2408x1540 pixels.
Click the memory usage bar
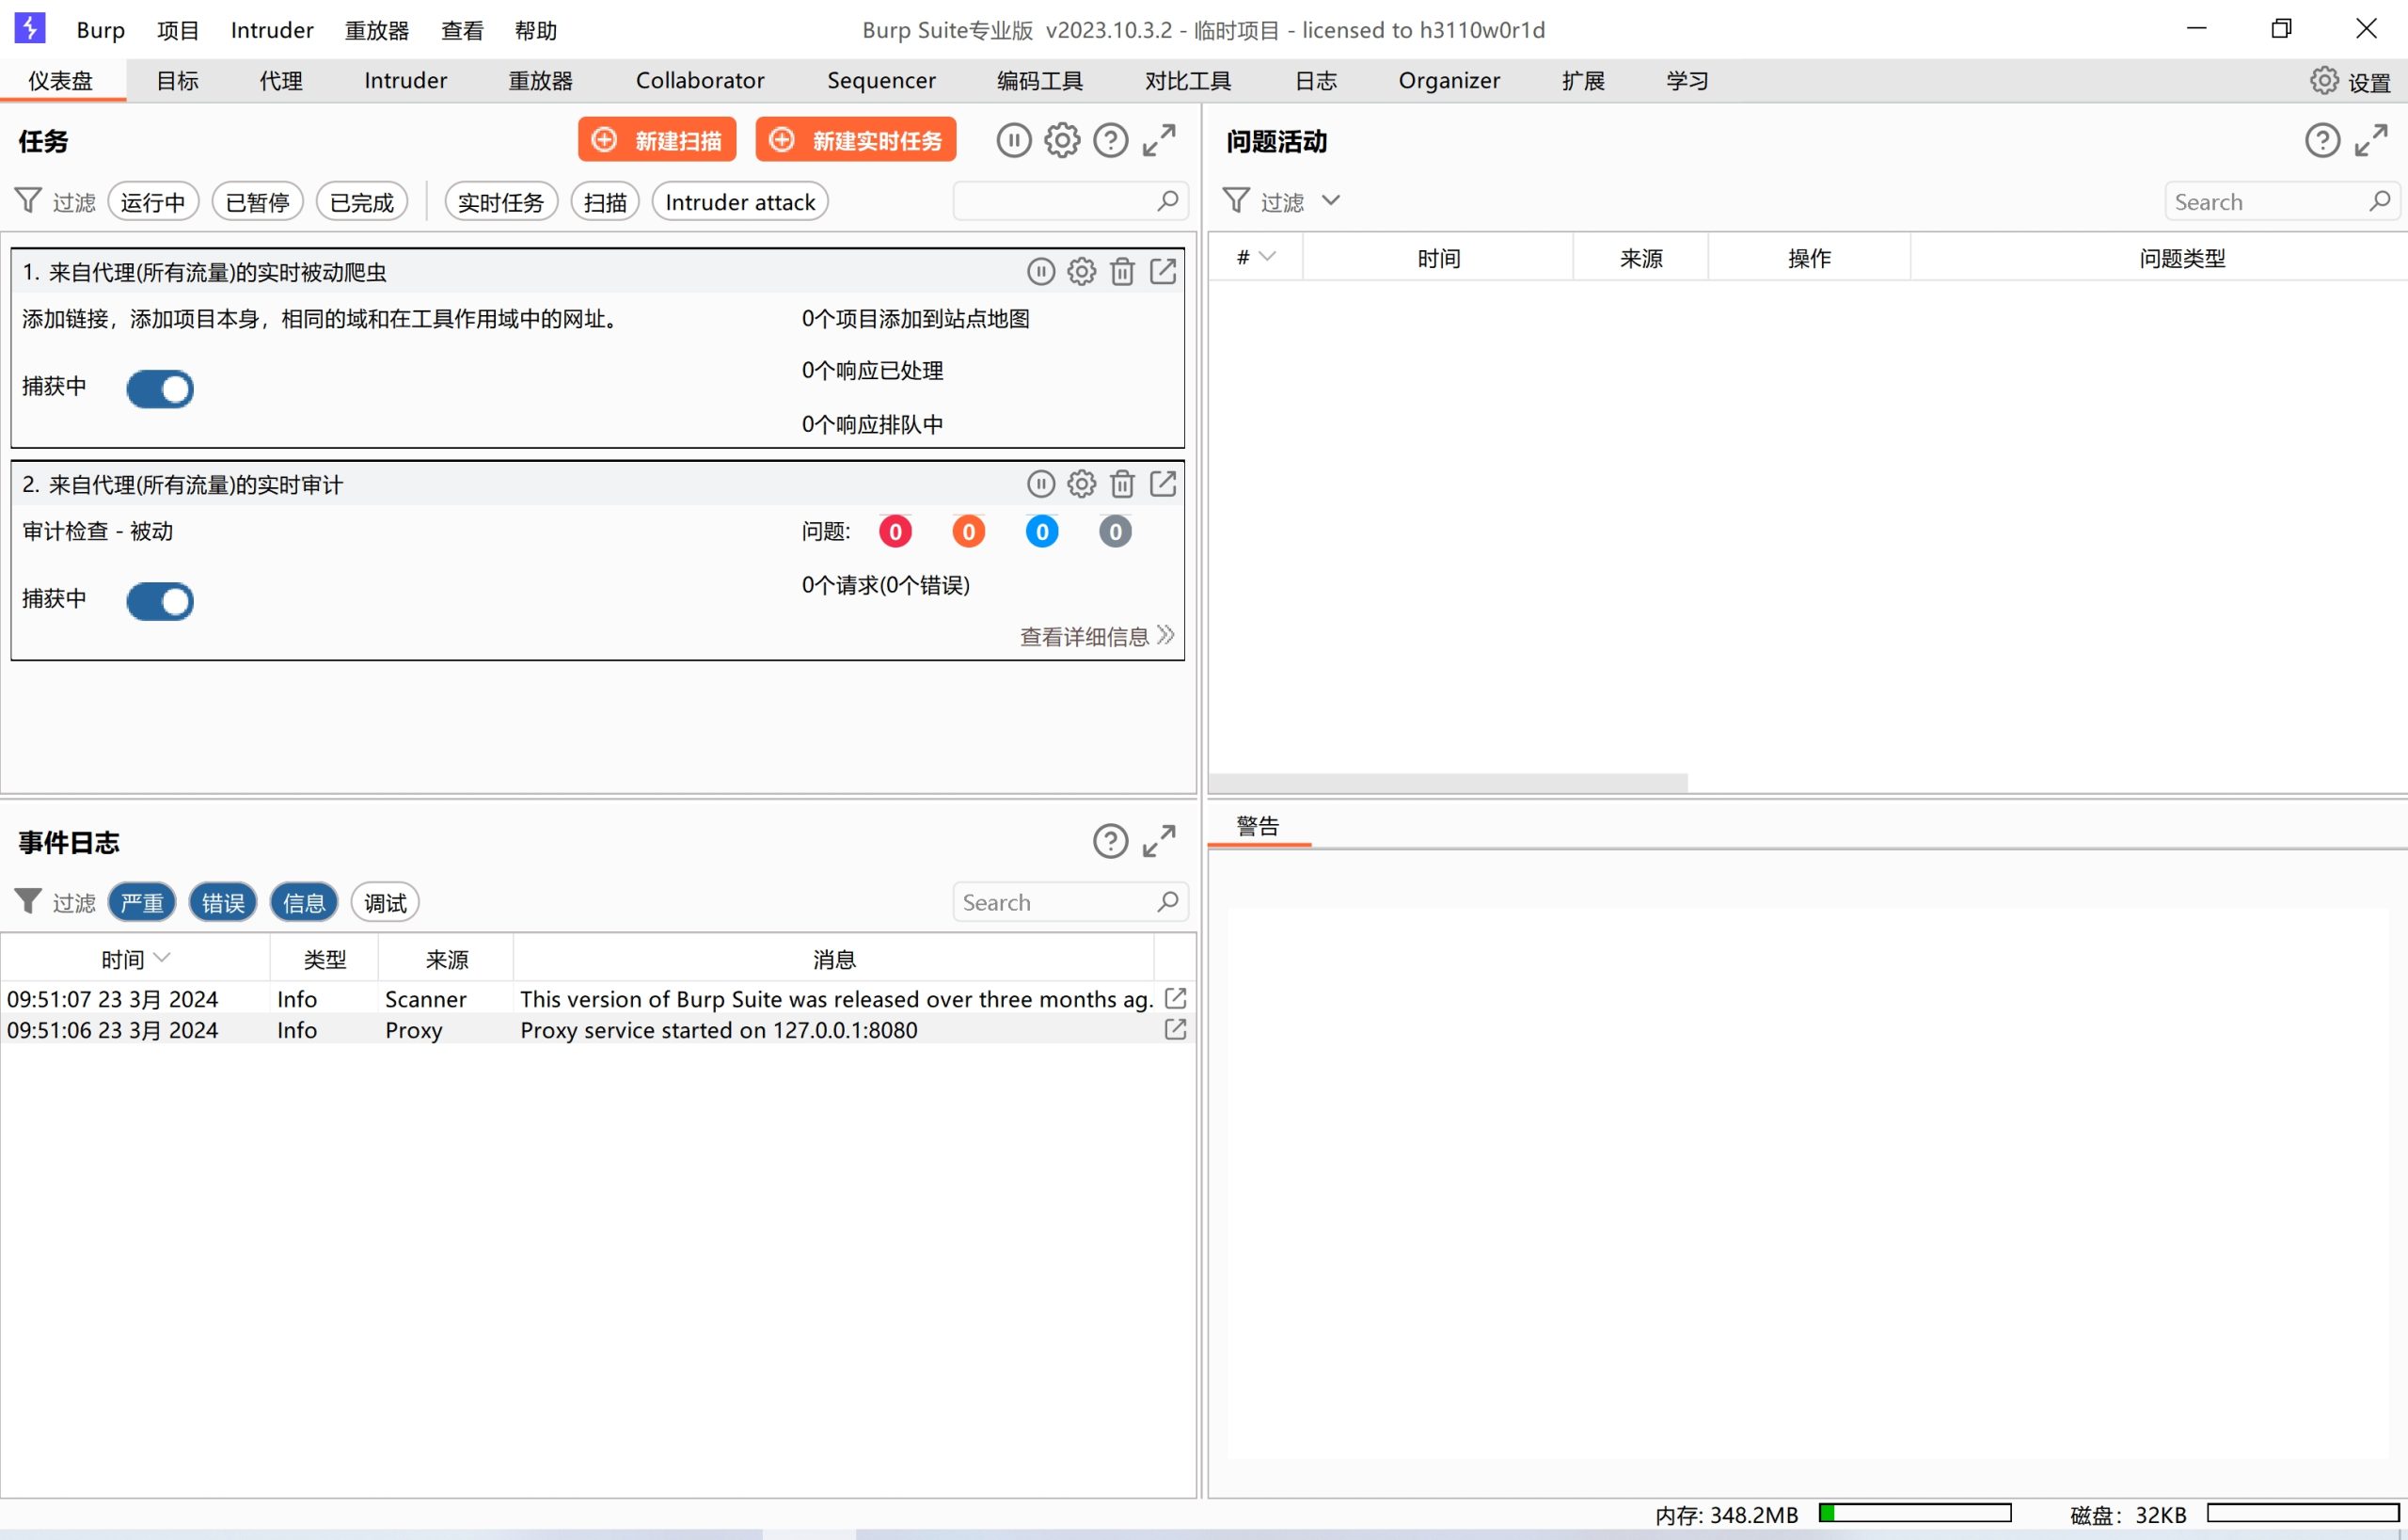[x=1914, y=1513]
